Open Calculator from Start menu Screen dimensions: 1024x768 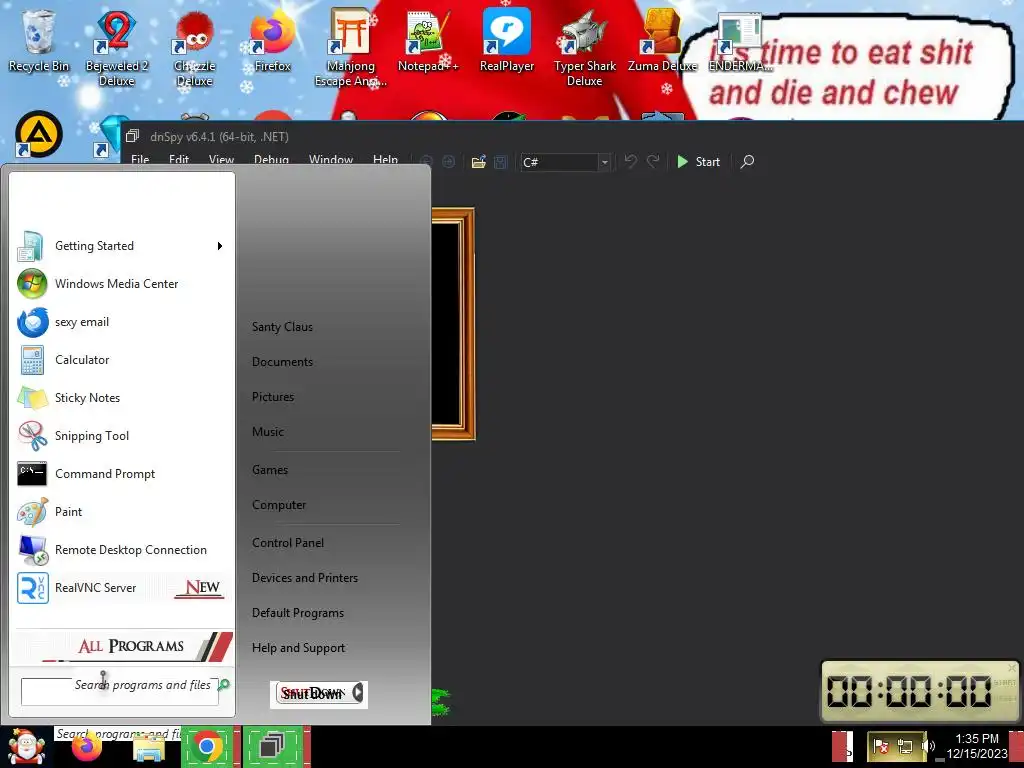(x=121, y=360)
